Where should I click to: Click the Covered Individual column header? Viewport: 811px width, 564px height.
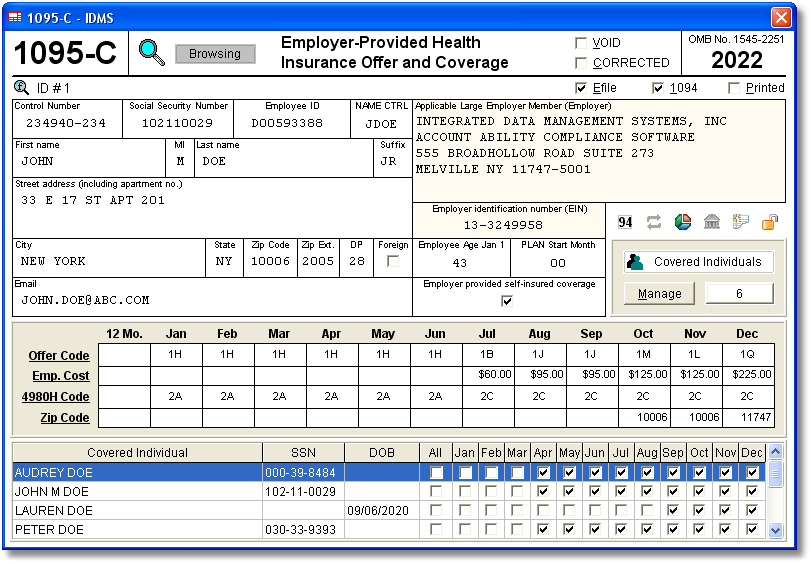(x=138, y=453)
